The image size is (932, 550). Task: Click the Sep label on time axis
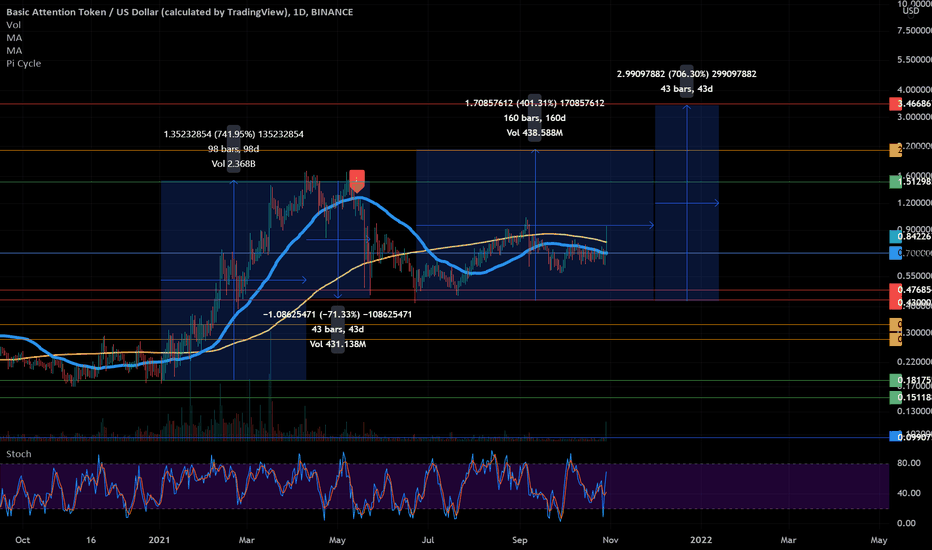tap(520, 540)
